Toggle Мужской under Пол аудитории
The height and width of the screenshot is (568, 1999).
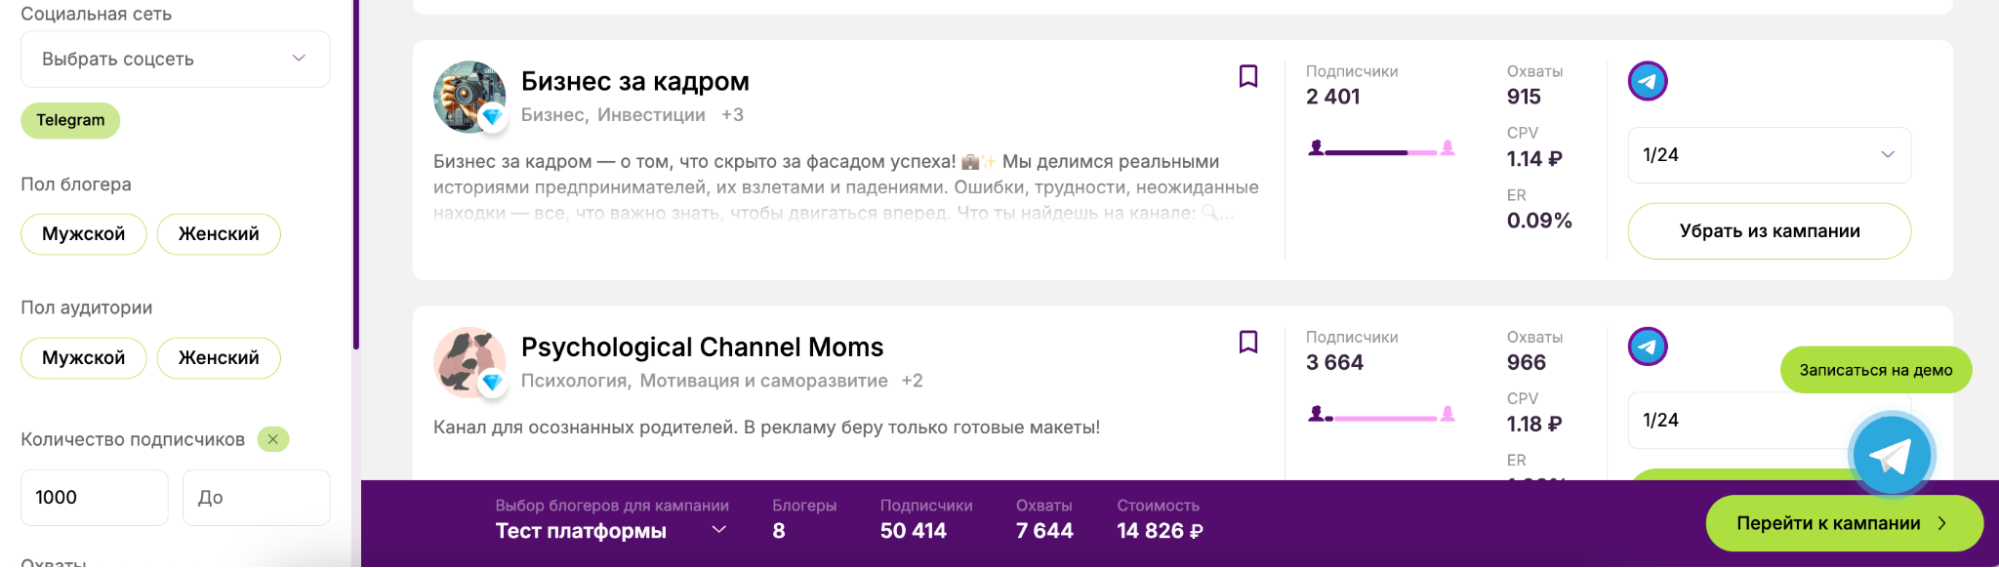click(84, 358)
